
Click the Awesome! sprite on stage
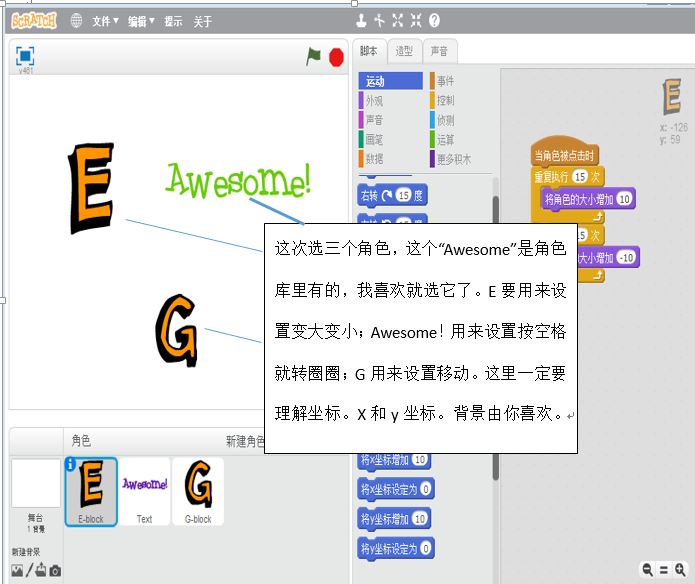(x=239, y=180)
